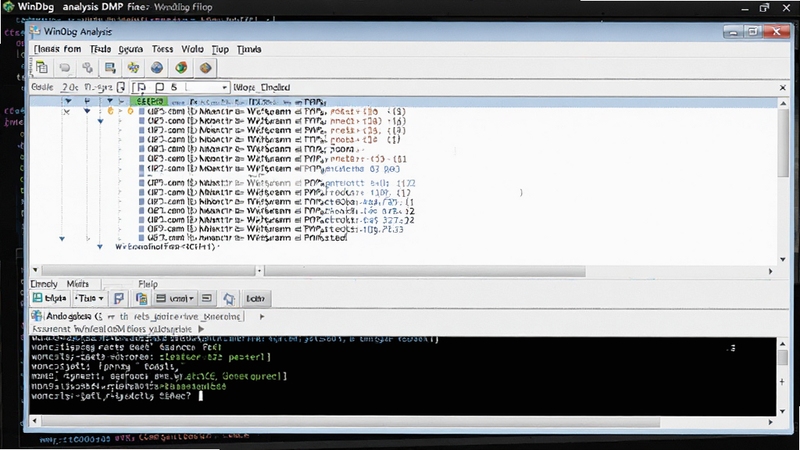
Task: Click the blue globe toolbar icon
Action: point(157,67)
